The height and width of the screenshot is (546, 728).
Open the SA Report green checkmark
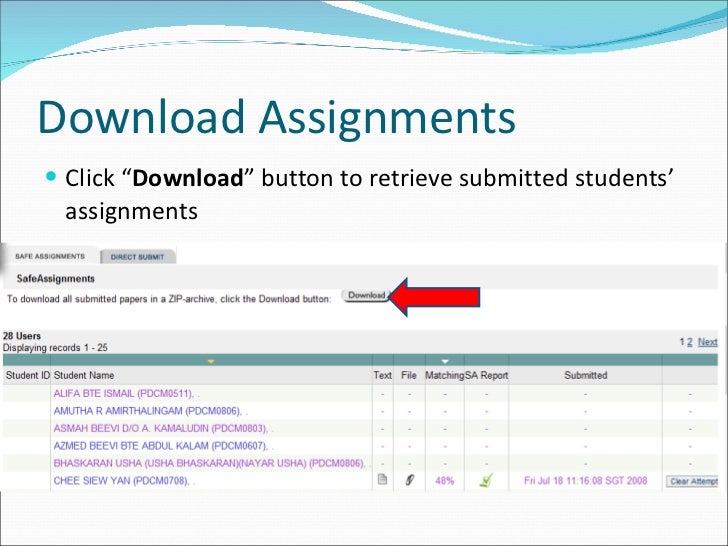coord(486,480)
